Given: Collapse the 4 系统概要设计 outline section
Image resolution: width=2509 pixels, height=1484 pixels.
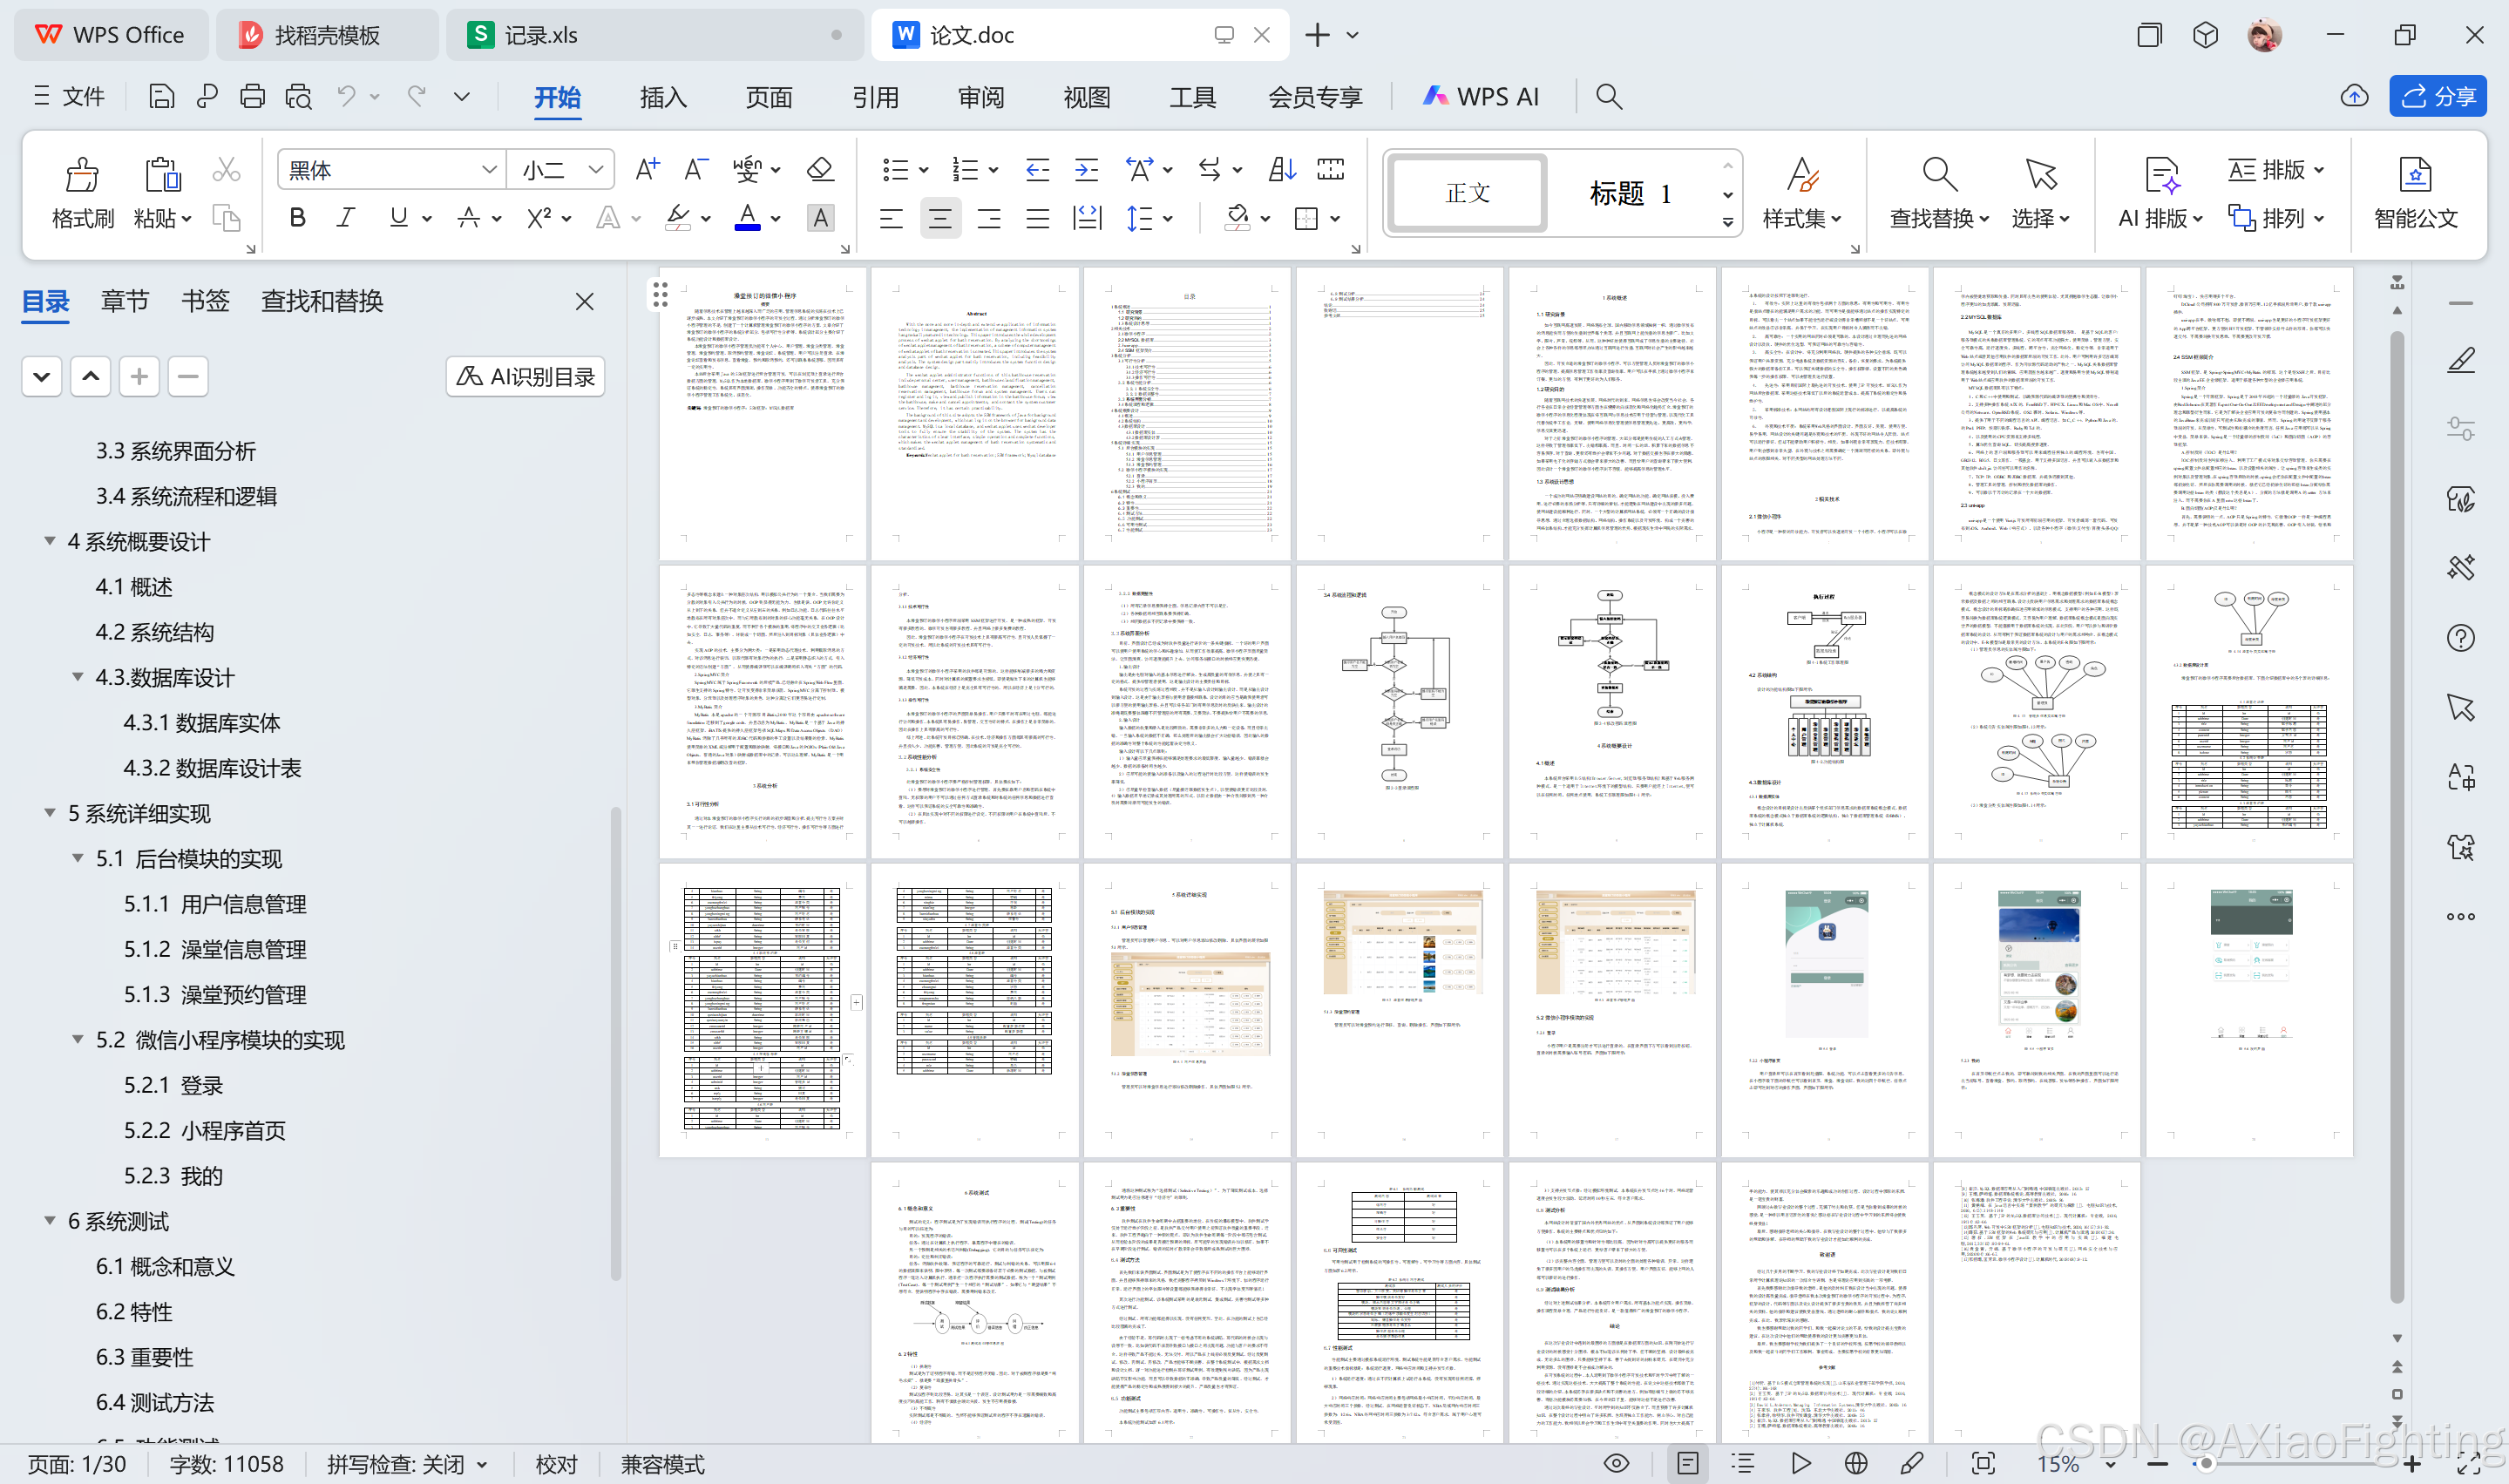Looking at the screenshot, I should pyautogui.click(x=50, y=541).
